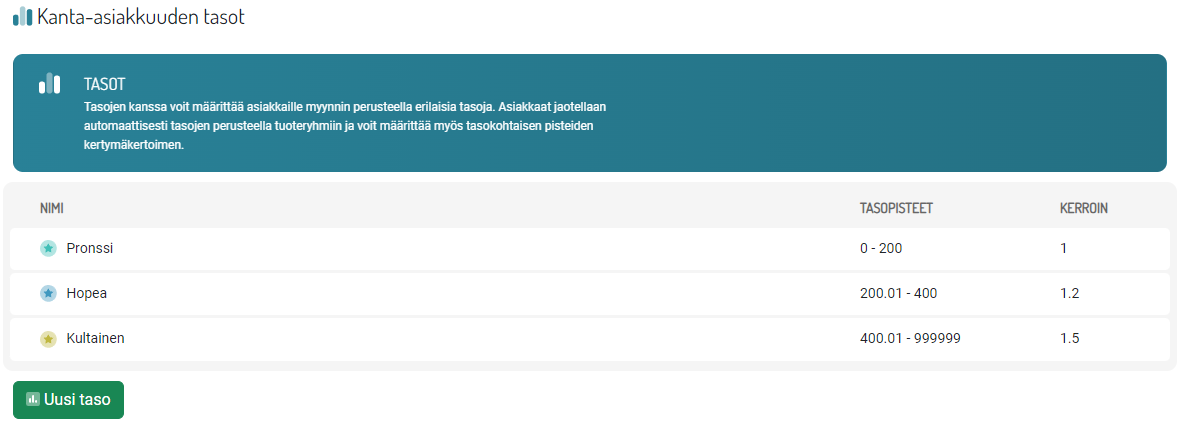Click the Hopea tier blue star icon
The height and width of the screenshot is (433, 1191).
pos(48,294)
